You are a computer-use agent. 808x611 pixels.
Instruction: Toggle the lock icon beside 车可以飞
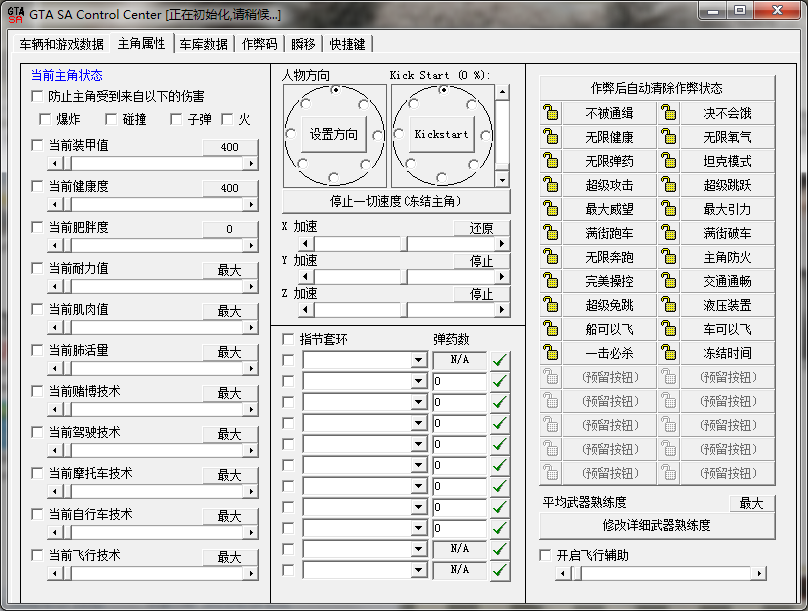669,329
